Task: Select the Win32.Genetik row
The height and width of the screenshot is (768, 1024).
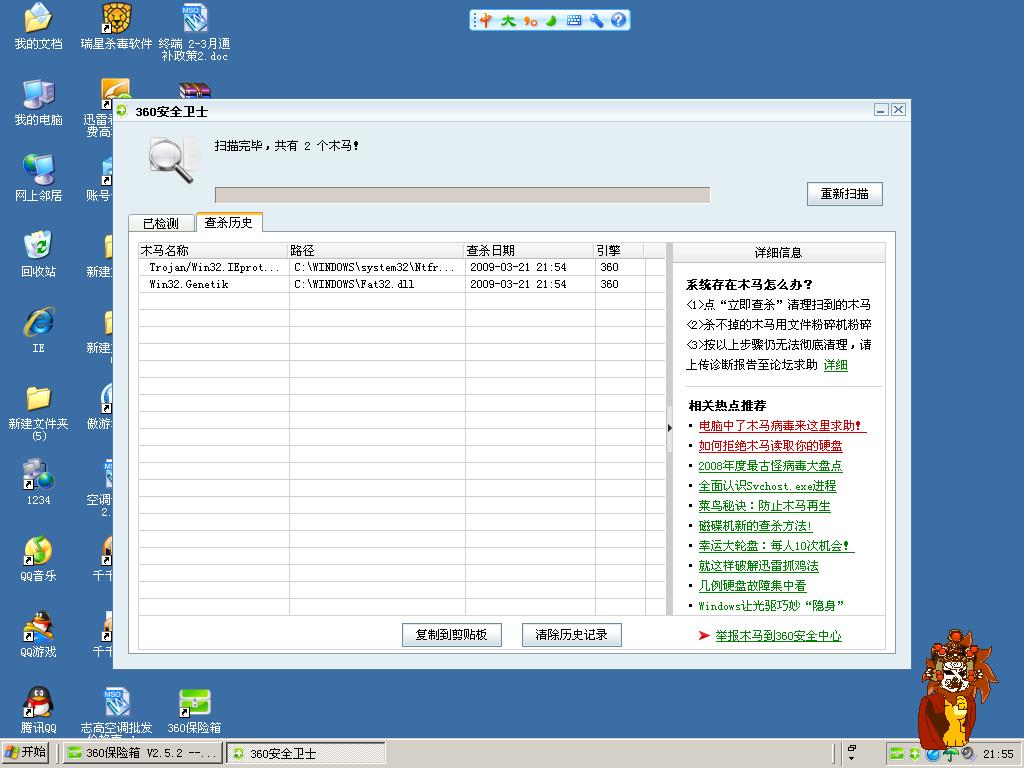Action: [402, 284]
